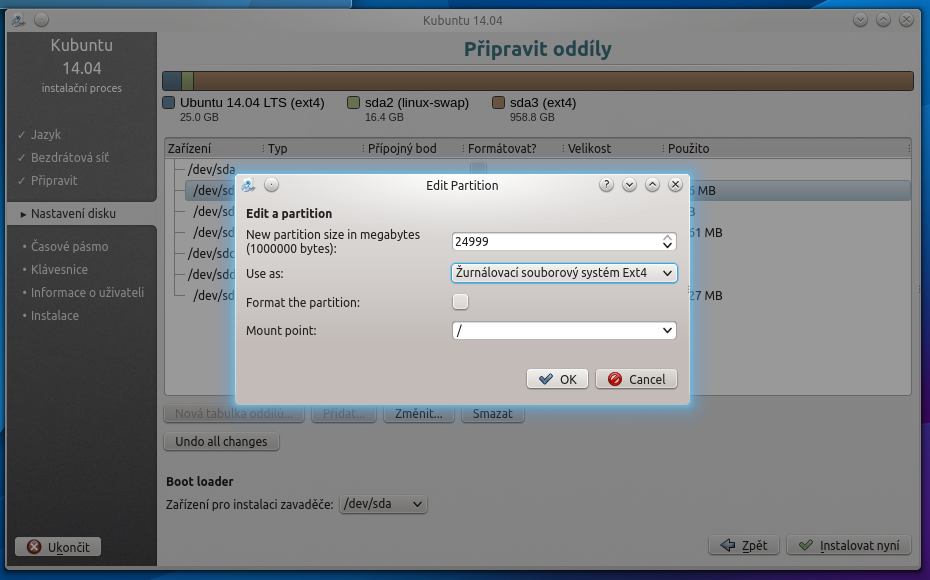Click the '16.4 GB' size label
Screen dimensions: 930x580
[384, 117]
